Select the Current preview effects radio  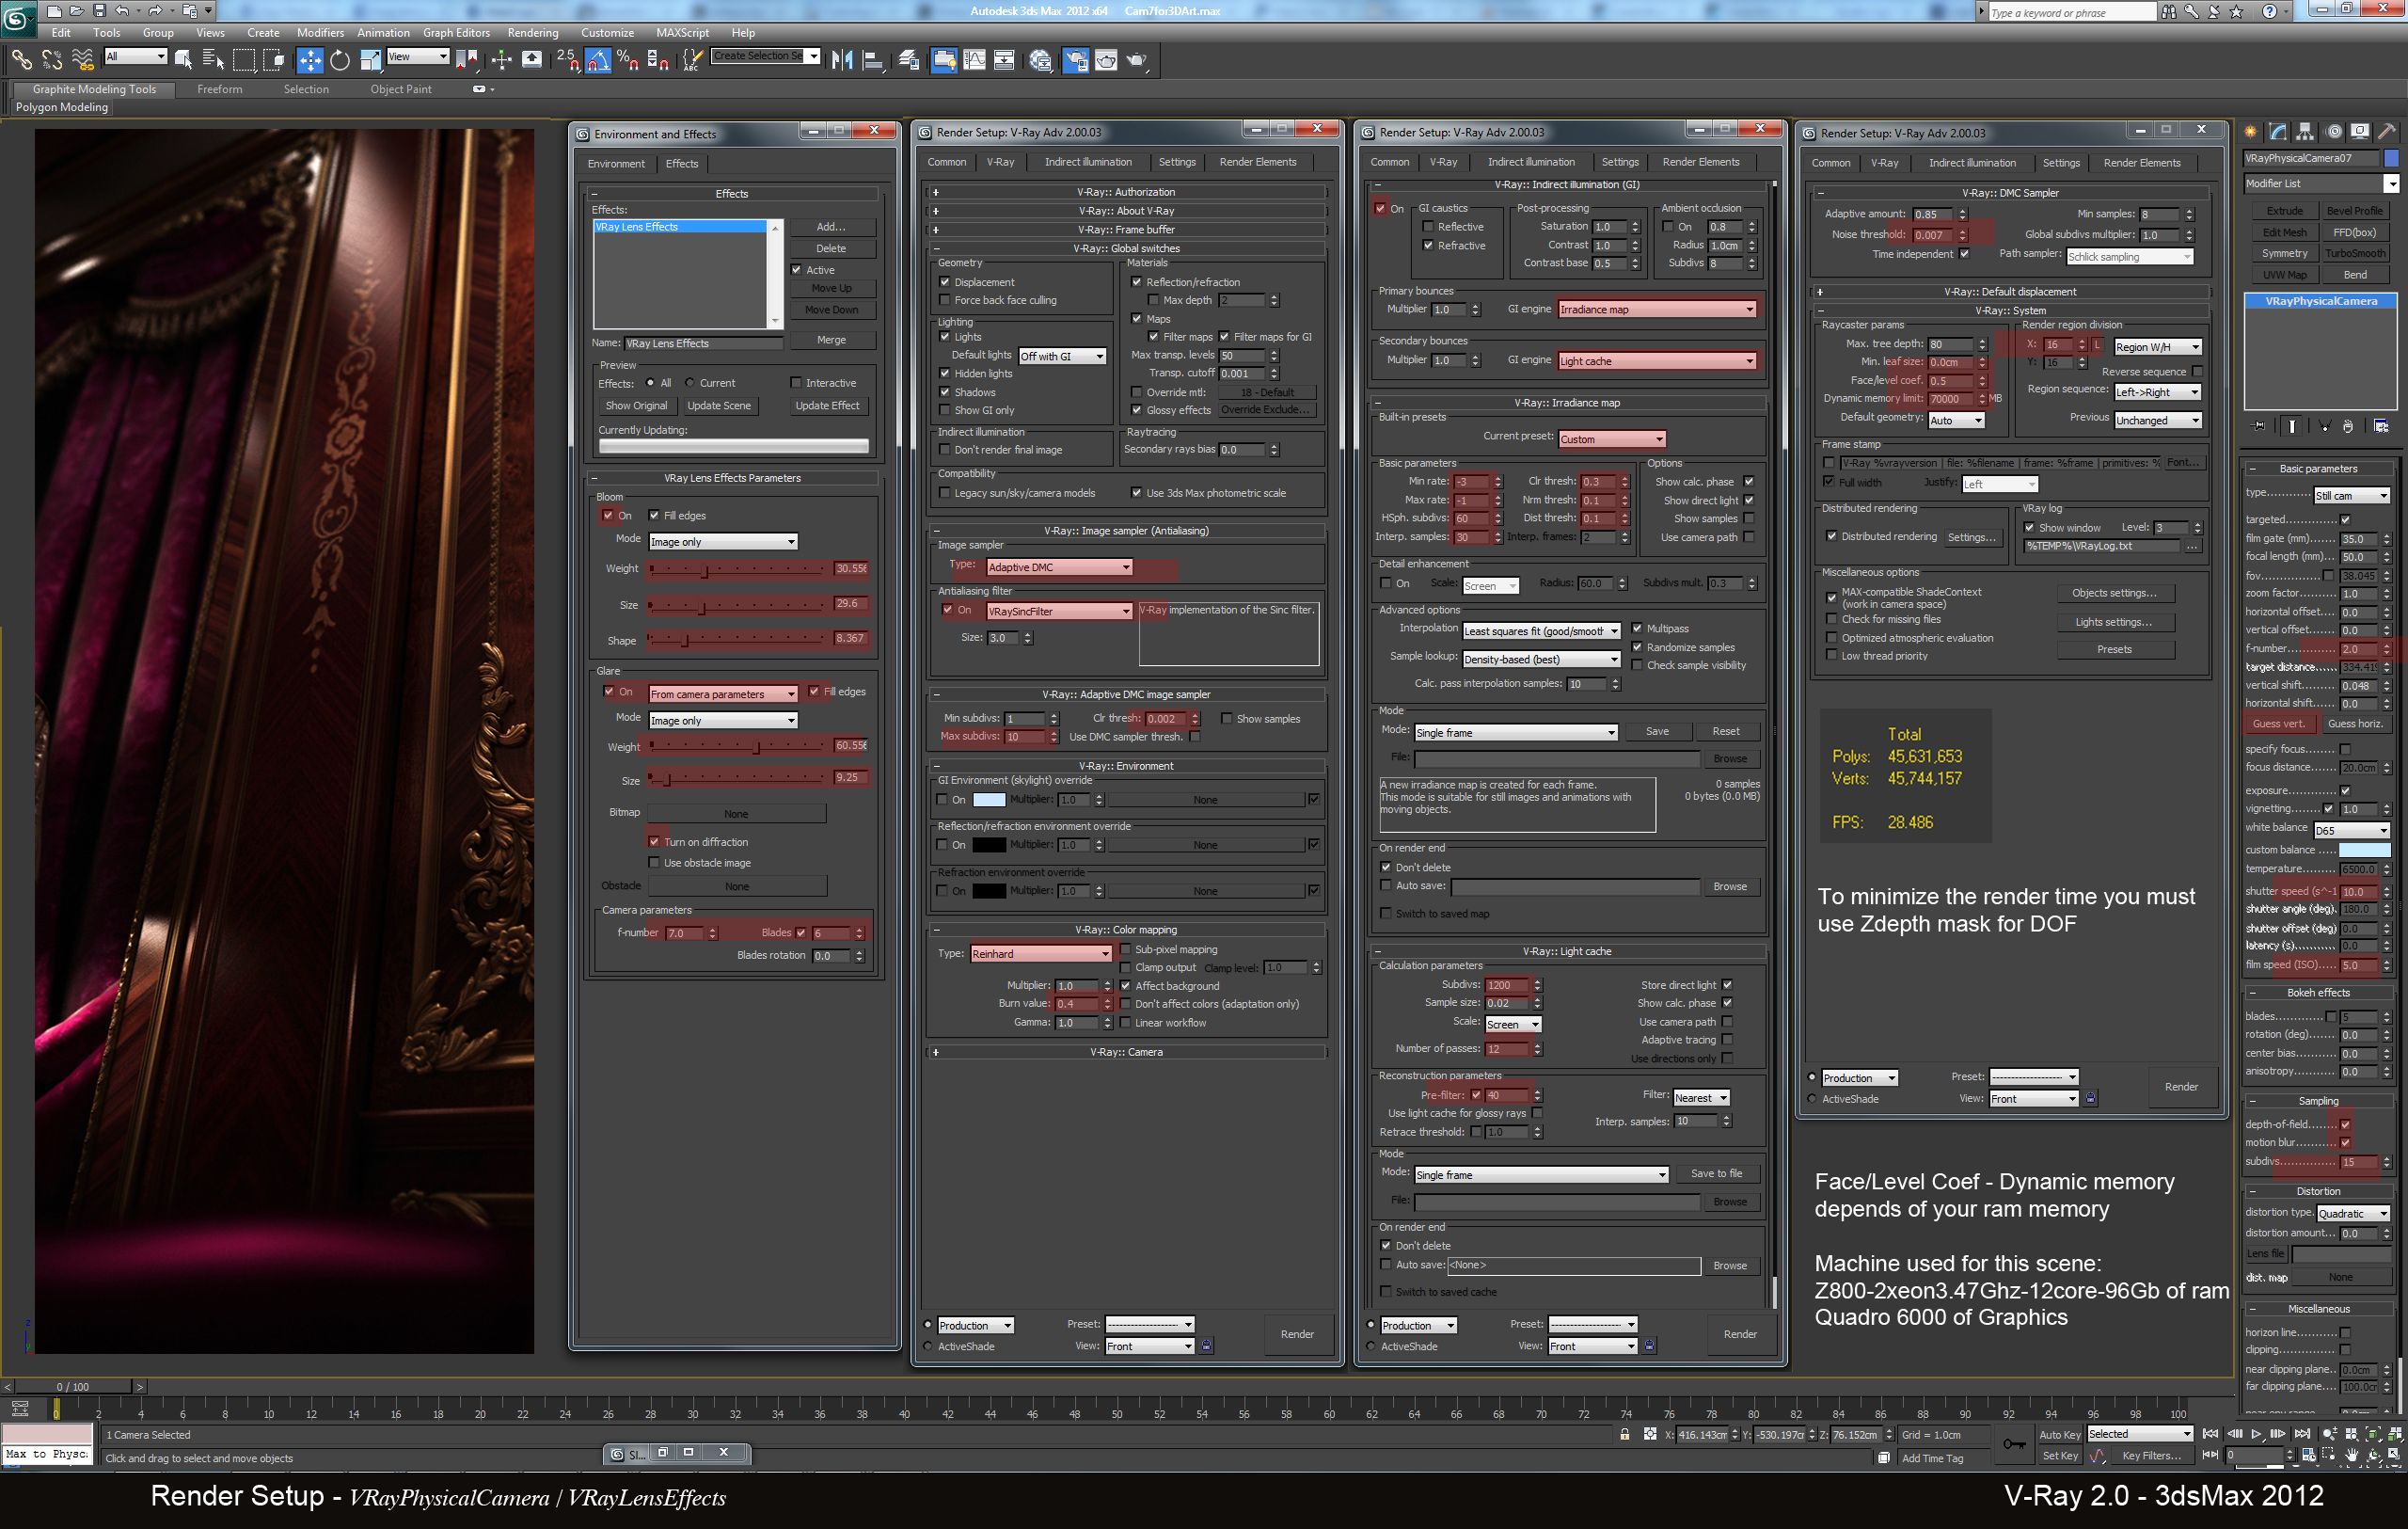pos(690,383)
